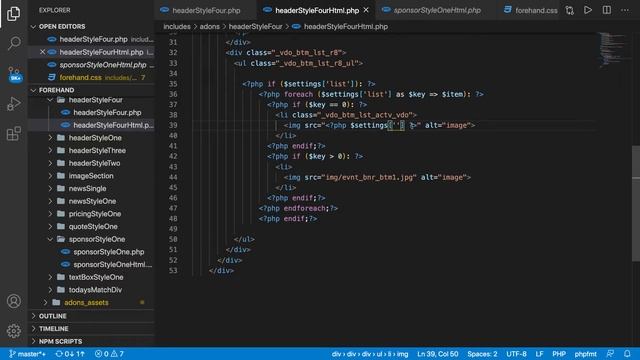Viewport: 640px width, 360px height.
Task: Change language mode PHP in status bar
Action: pos(559,354)
